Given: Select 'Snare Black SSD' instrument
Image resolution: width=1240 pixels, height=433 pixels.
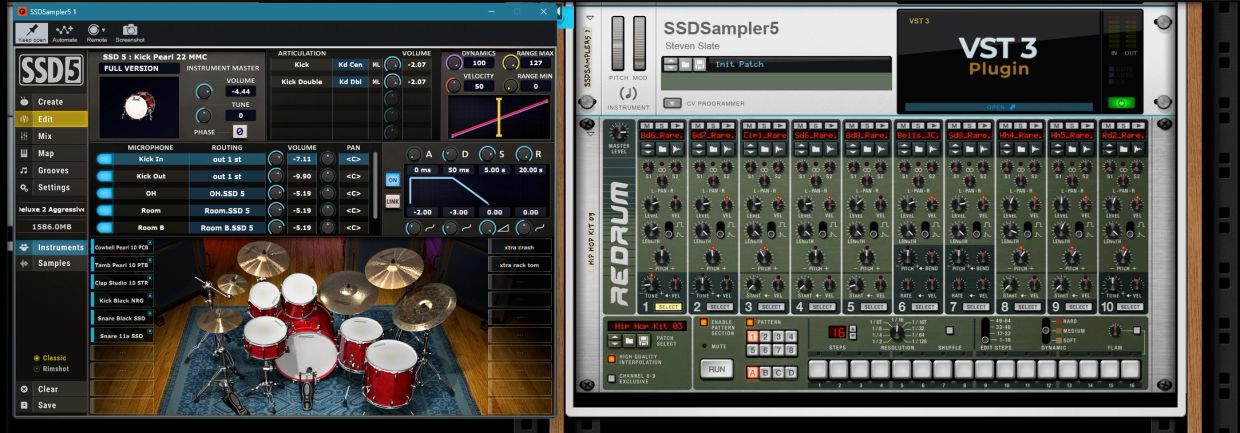Looking at the screenshot, I should pos(122,318).
